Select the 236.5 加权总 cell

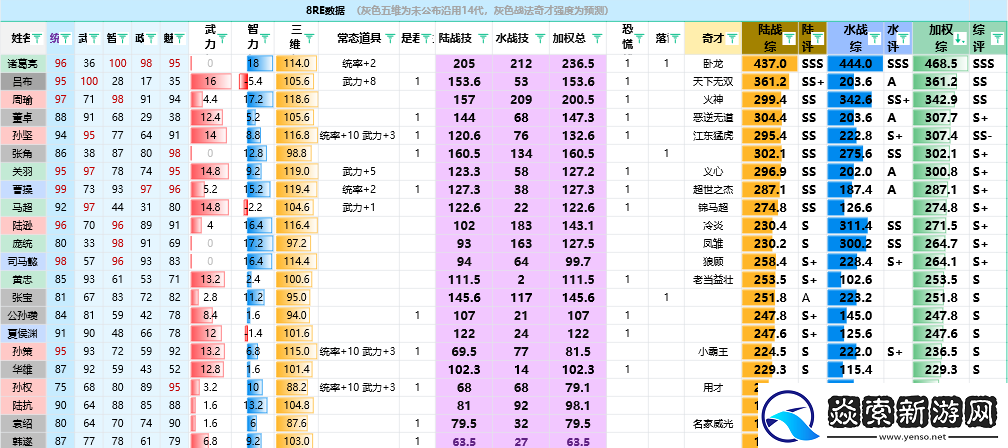coord(577,64)
